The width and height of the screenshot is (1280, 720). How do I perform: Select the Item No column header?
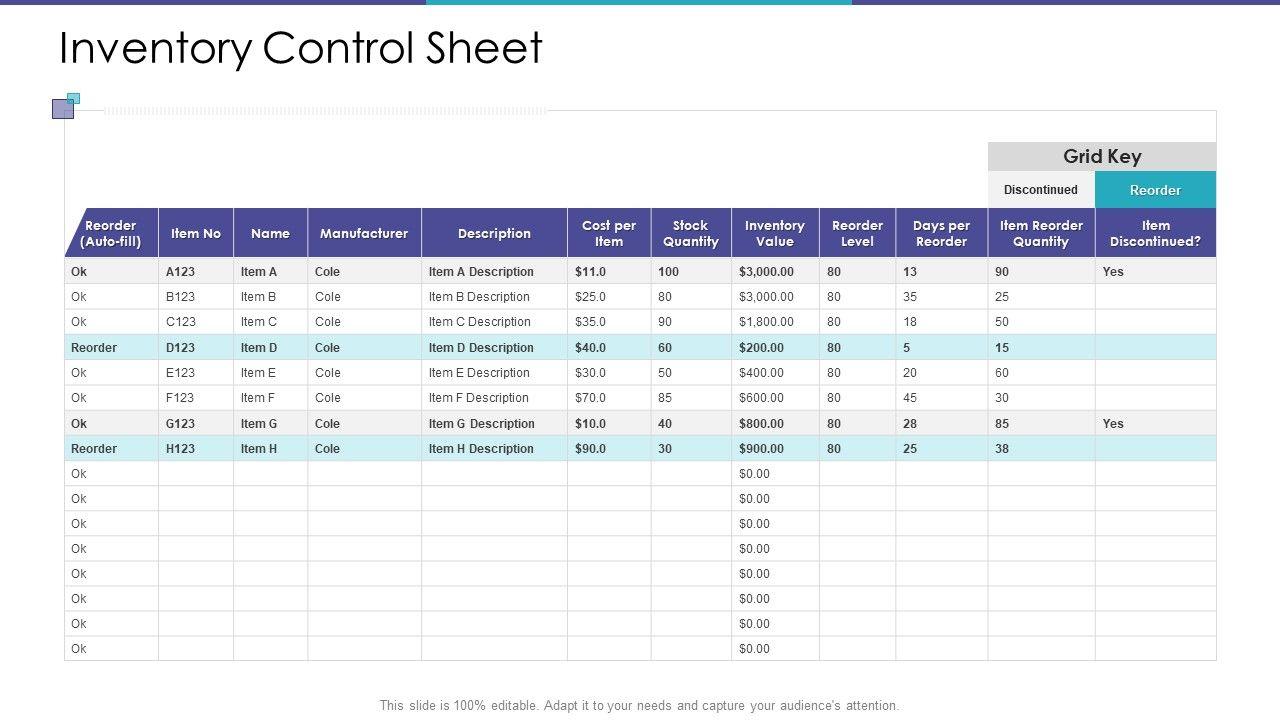click(196, 234)
